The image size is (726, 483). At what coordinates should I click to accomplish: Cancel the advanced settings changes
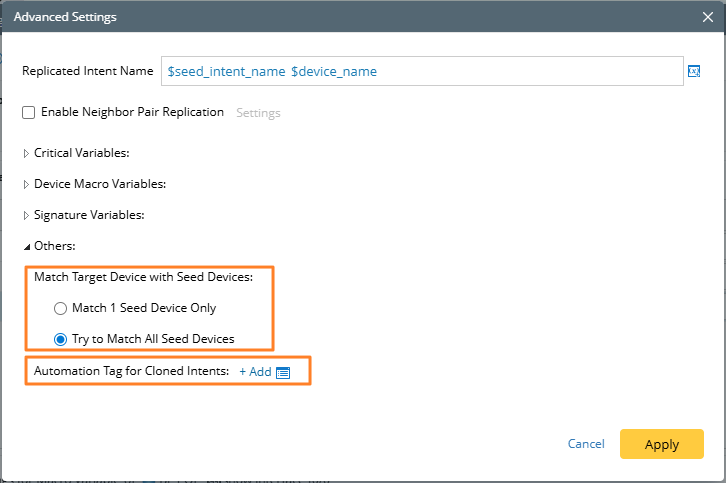click(x=586, y=444)
